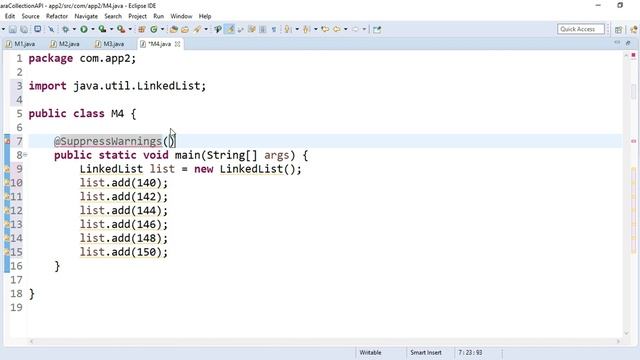Click the Last Edit Location icon
The width and height of the screenshot is (640, 360).
click(325, 29)
